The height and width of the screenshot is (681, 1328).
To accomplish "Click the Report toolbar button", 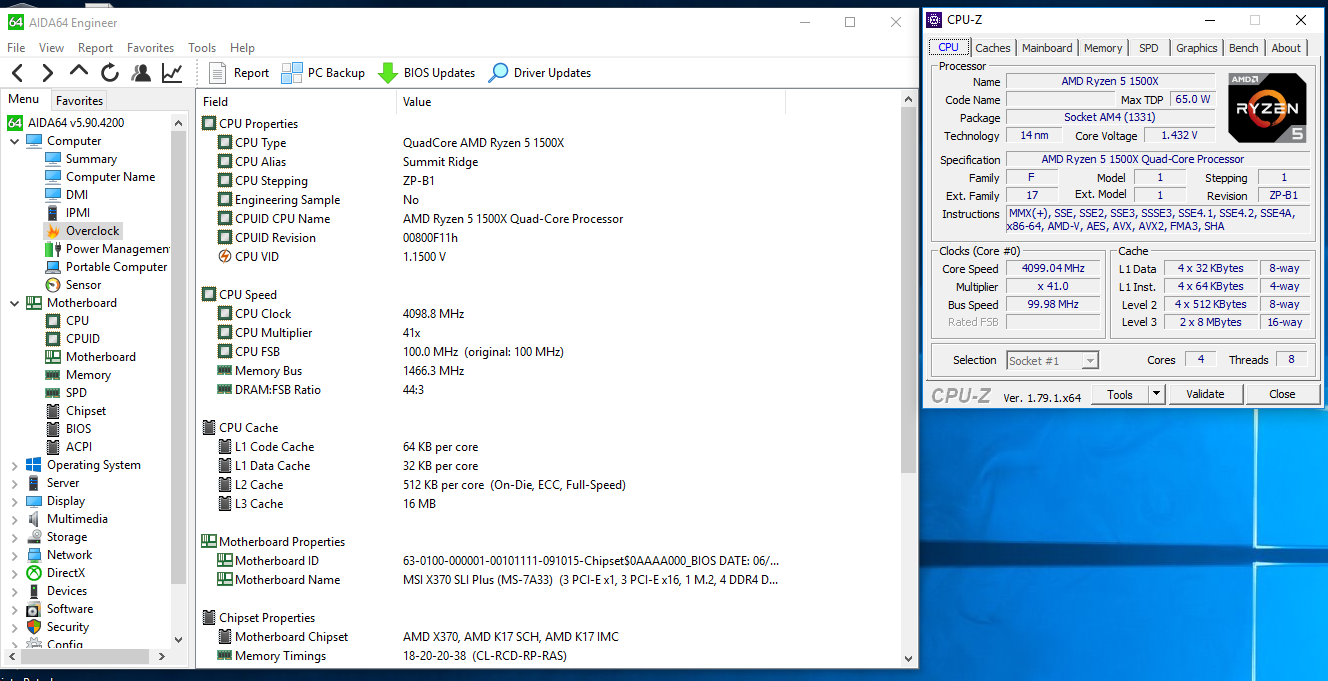I will point(239,72).
